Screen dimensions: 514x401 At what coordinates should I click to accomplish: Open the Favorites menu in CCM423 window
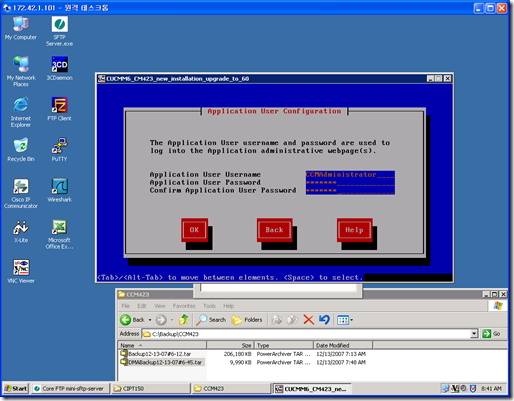184,306
